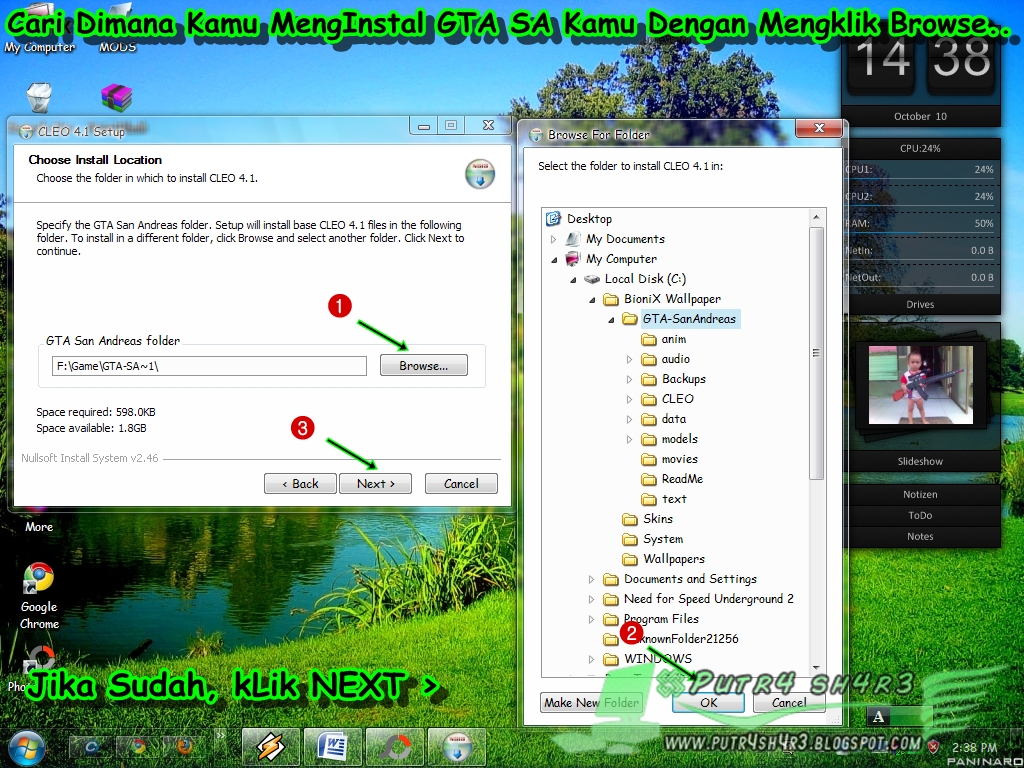The width and height of the screenshot is (1024, 768).
Task: Click < Back in CLEO Setup
Action: pyautogui.click(x=300, y=483)
